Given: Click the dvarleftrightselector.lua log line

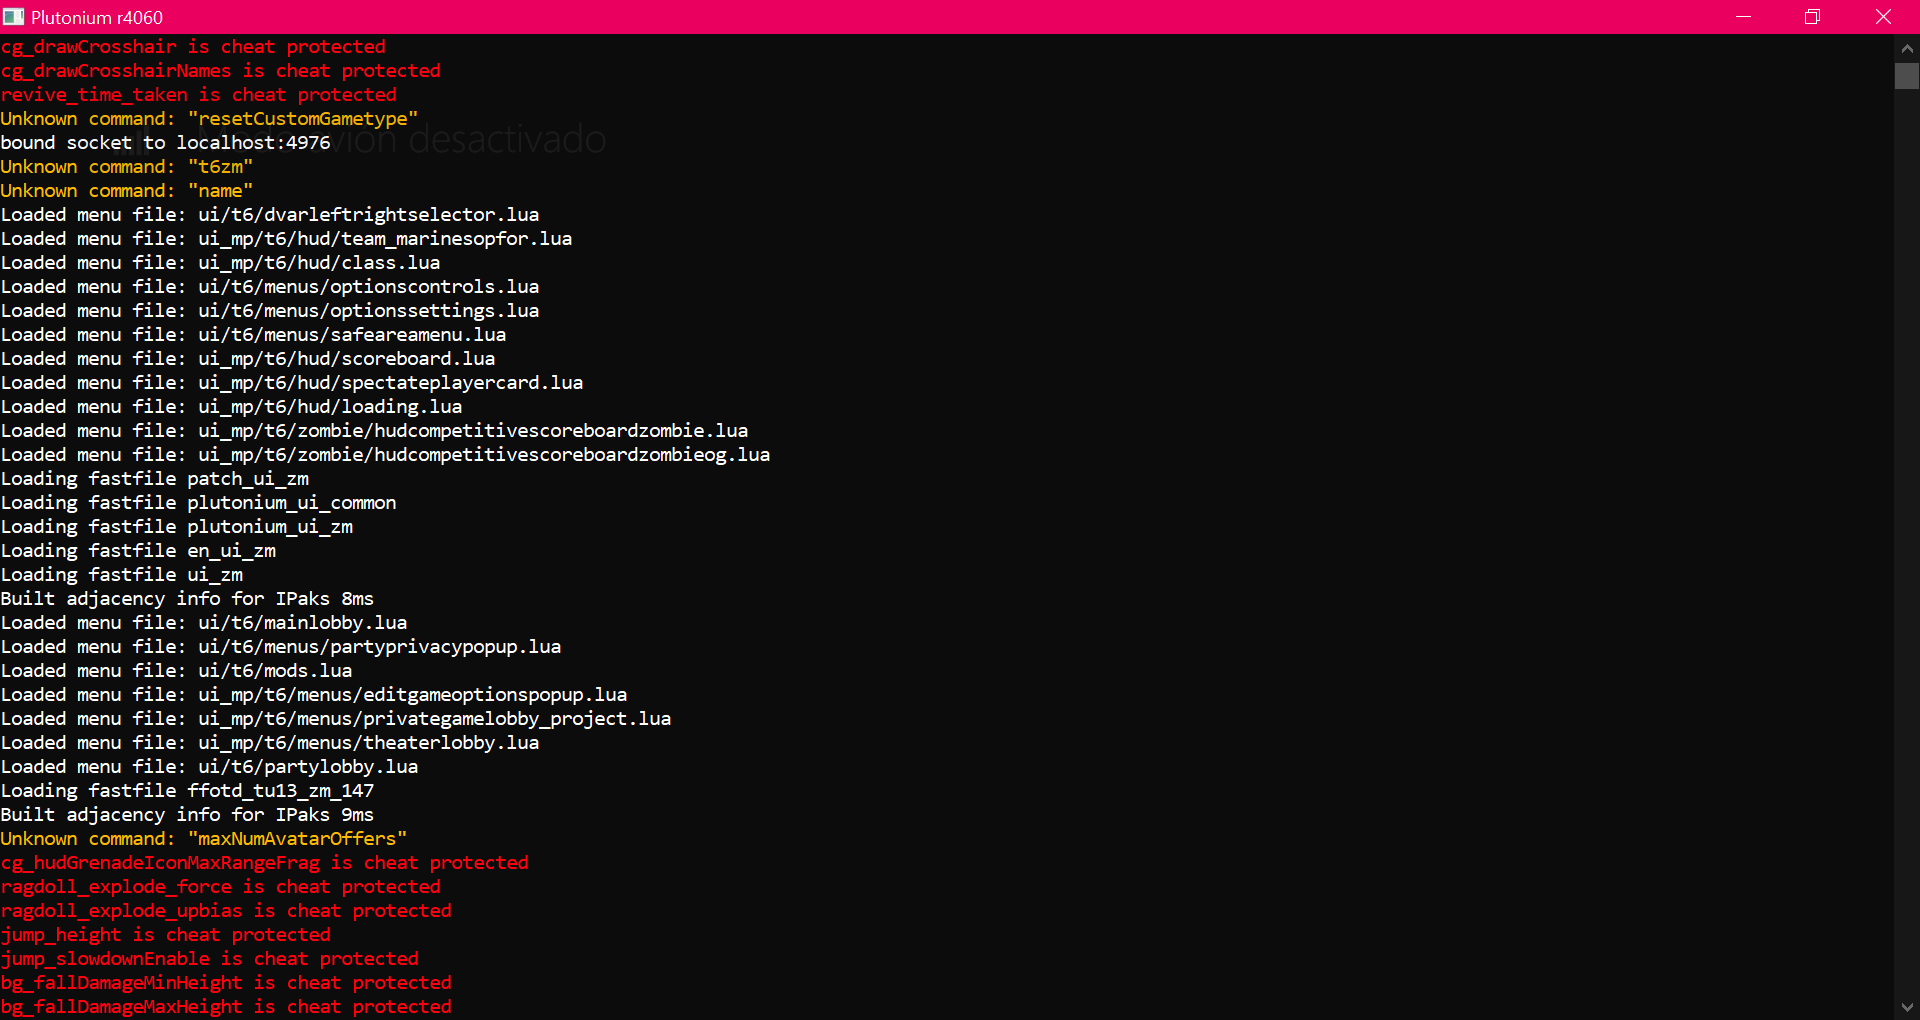Looking at the screenshot, I should tap(270, 215).
